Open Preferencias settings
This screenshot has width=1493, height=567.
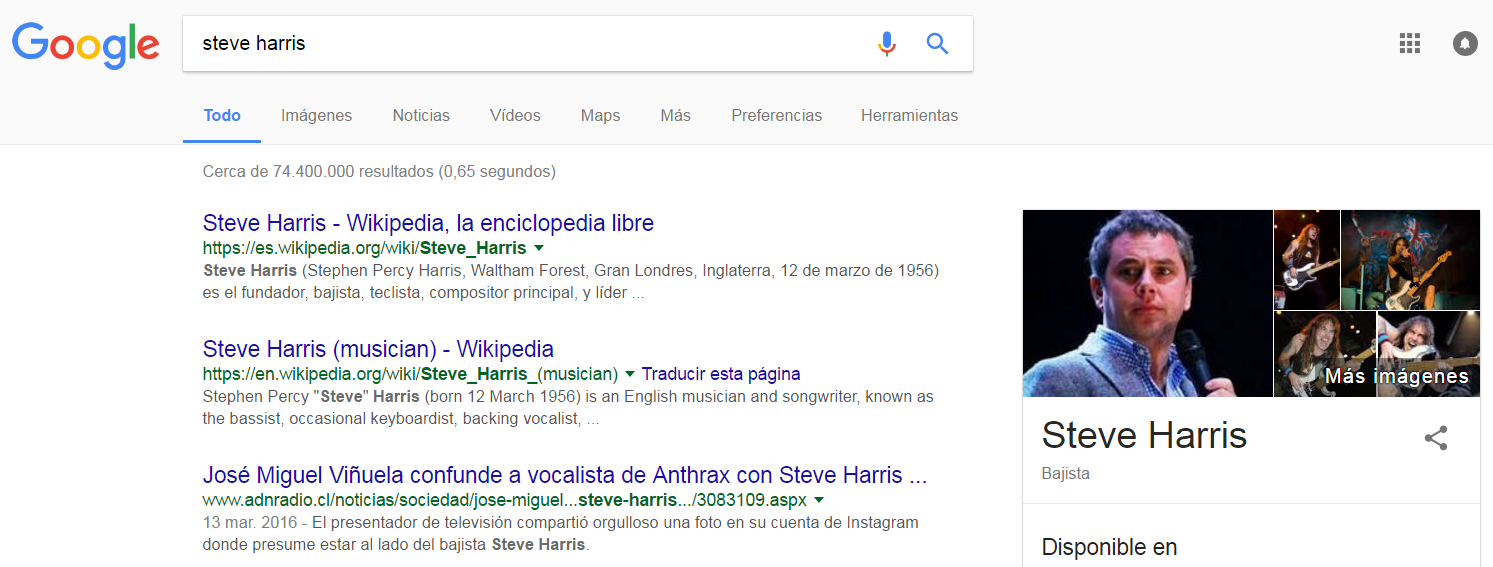[x=776, y=115]
